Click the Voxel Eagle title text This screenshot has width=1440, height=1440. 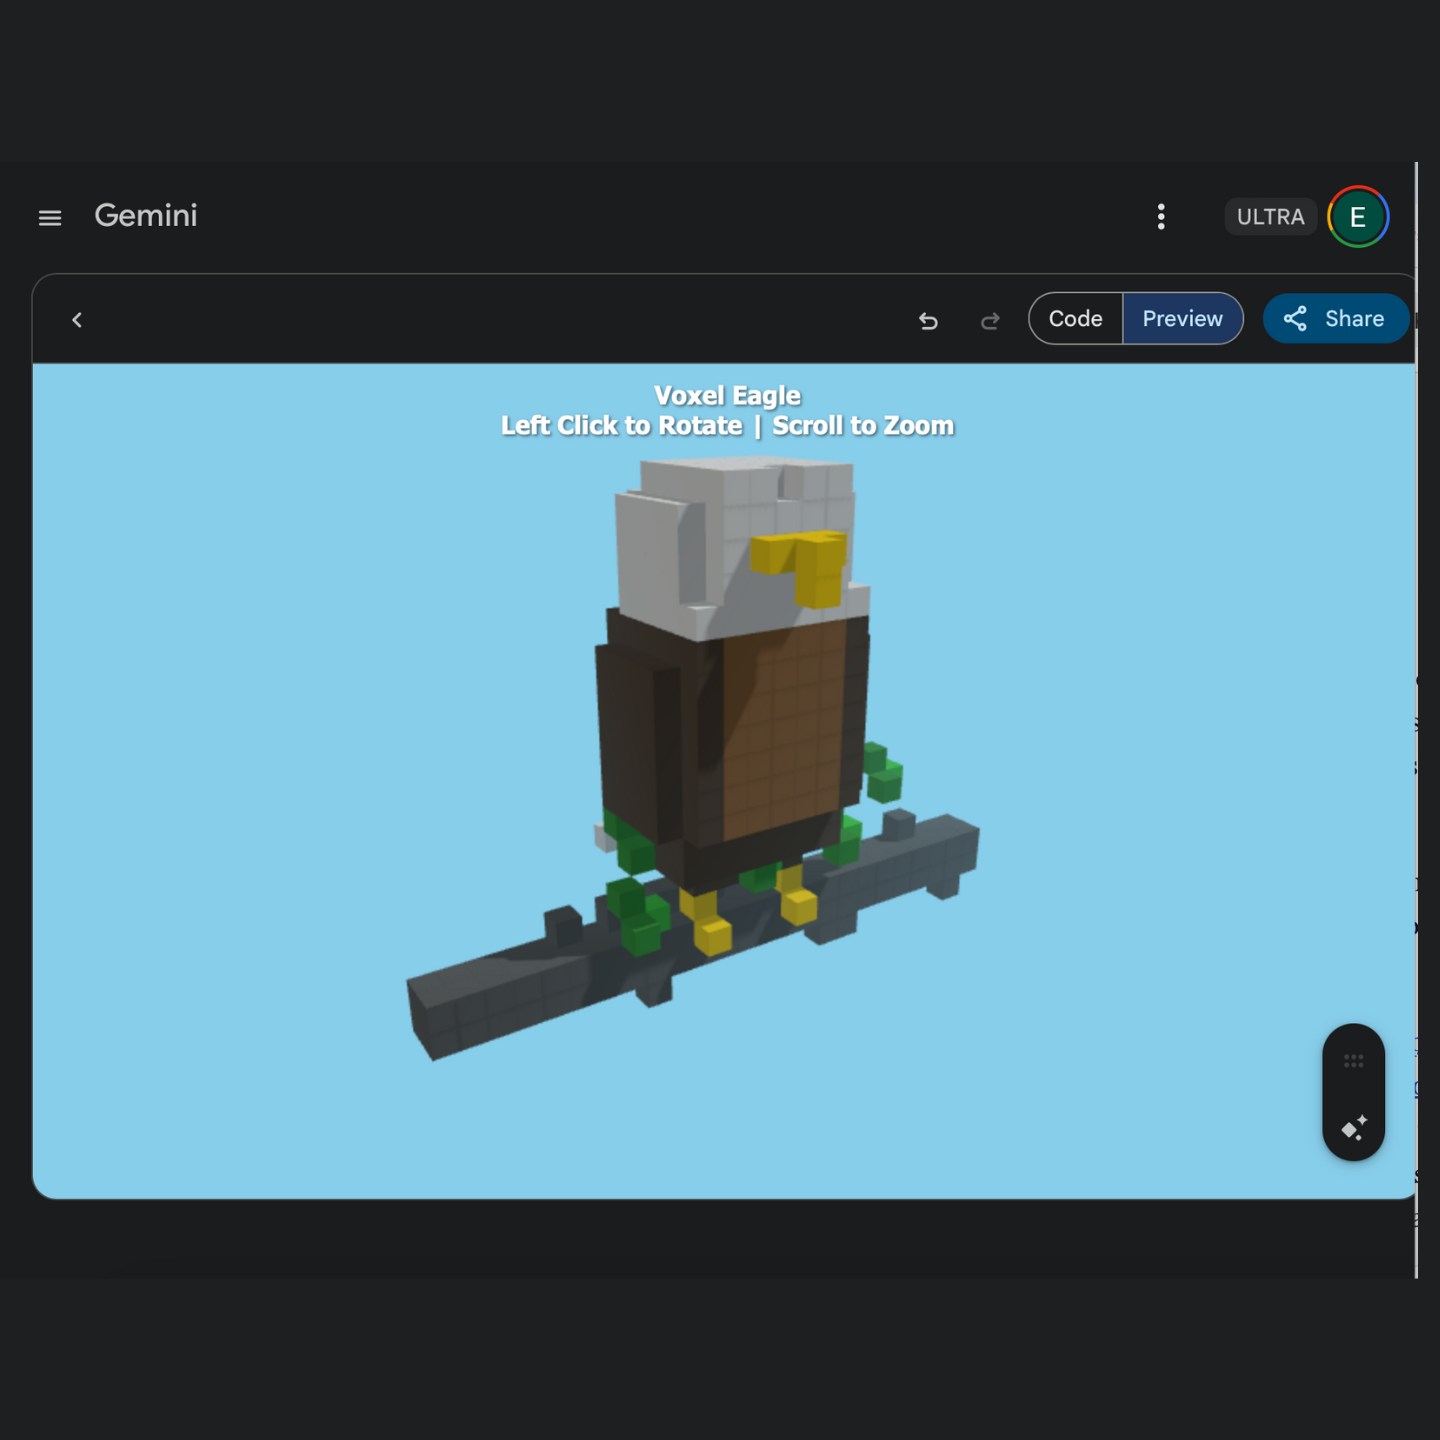pos(727,396)
